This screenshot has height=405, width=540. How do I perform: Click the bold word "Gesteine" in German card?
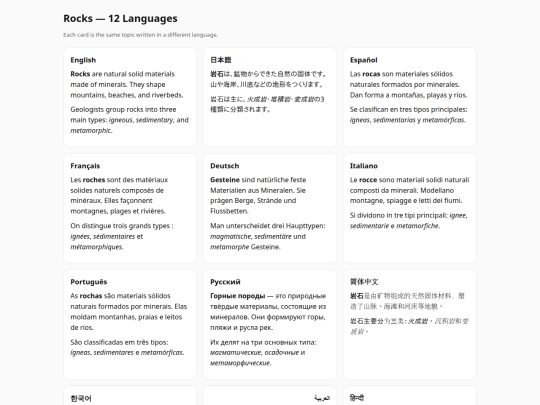coord(225,180)
